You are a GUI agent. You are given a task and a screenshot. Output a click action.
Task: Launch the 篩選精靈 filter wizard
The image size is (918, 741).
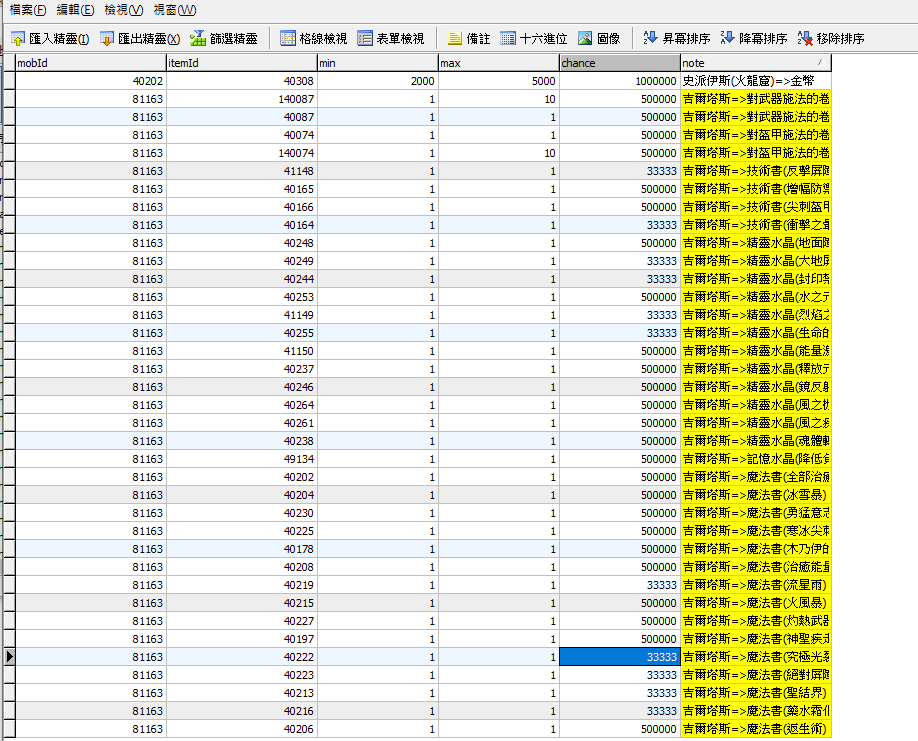(x=223, y=39)
